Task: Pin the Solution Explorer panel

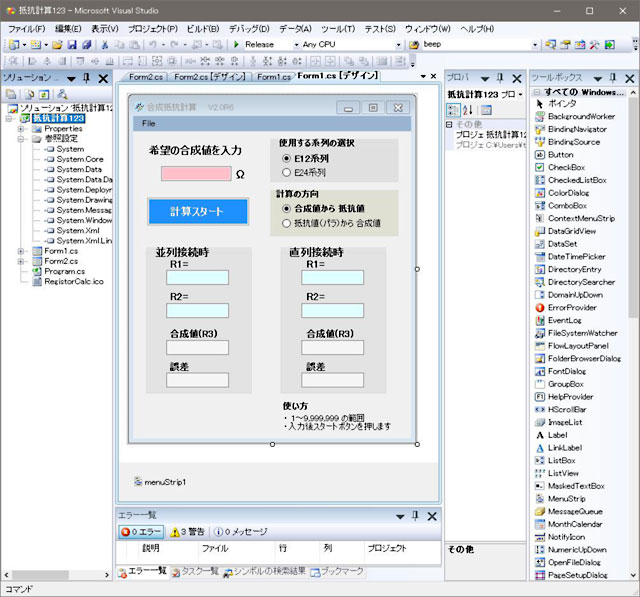Action: point(87,78)
